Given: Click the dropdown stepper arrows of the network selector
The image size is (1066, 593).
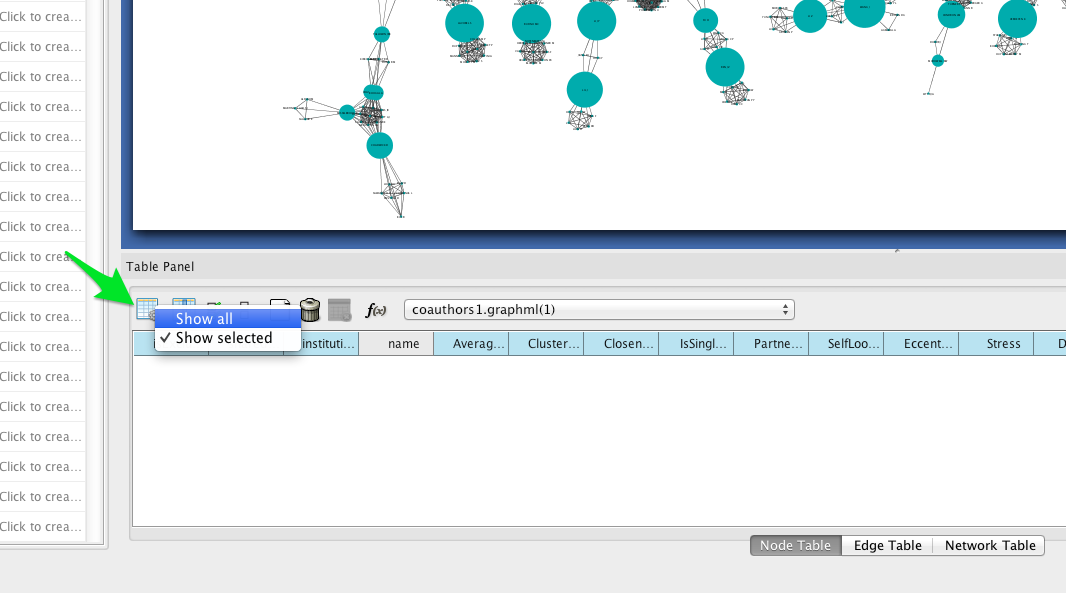Looking at the screenshot, I should pyautogui.click(x=785, y=309).
